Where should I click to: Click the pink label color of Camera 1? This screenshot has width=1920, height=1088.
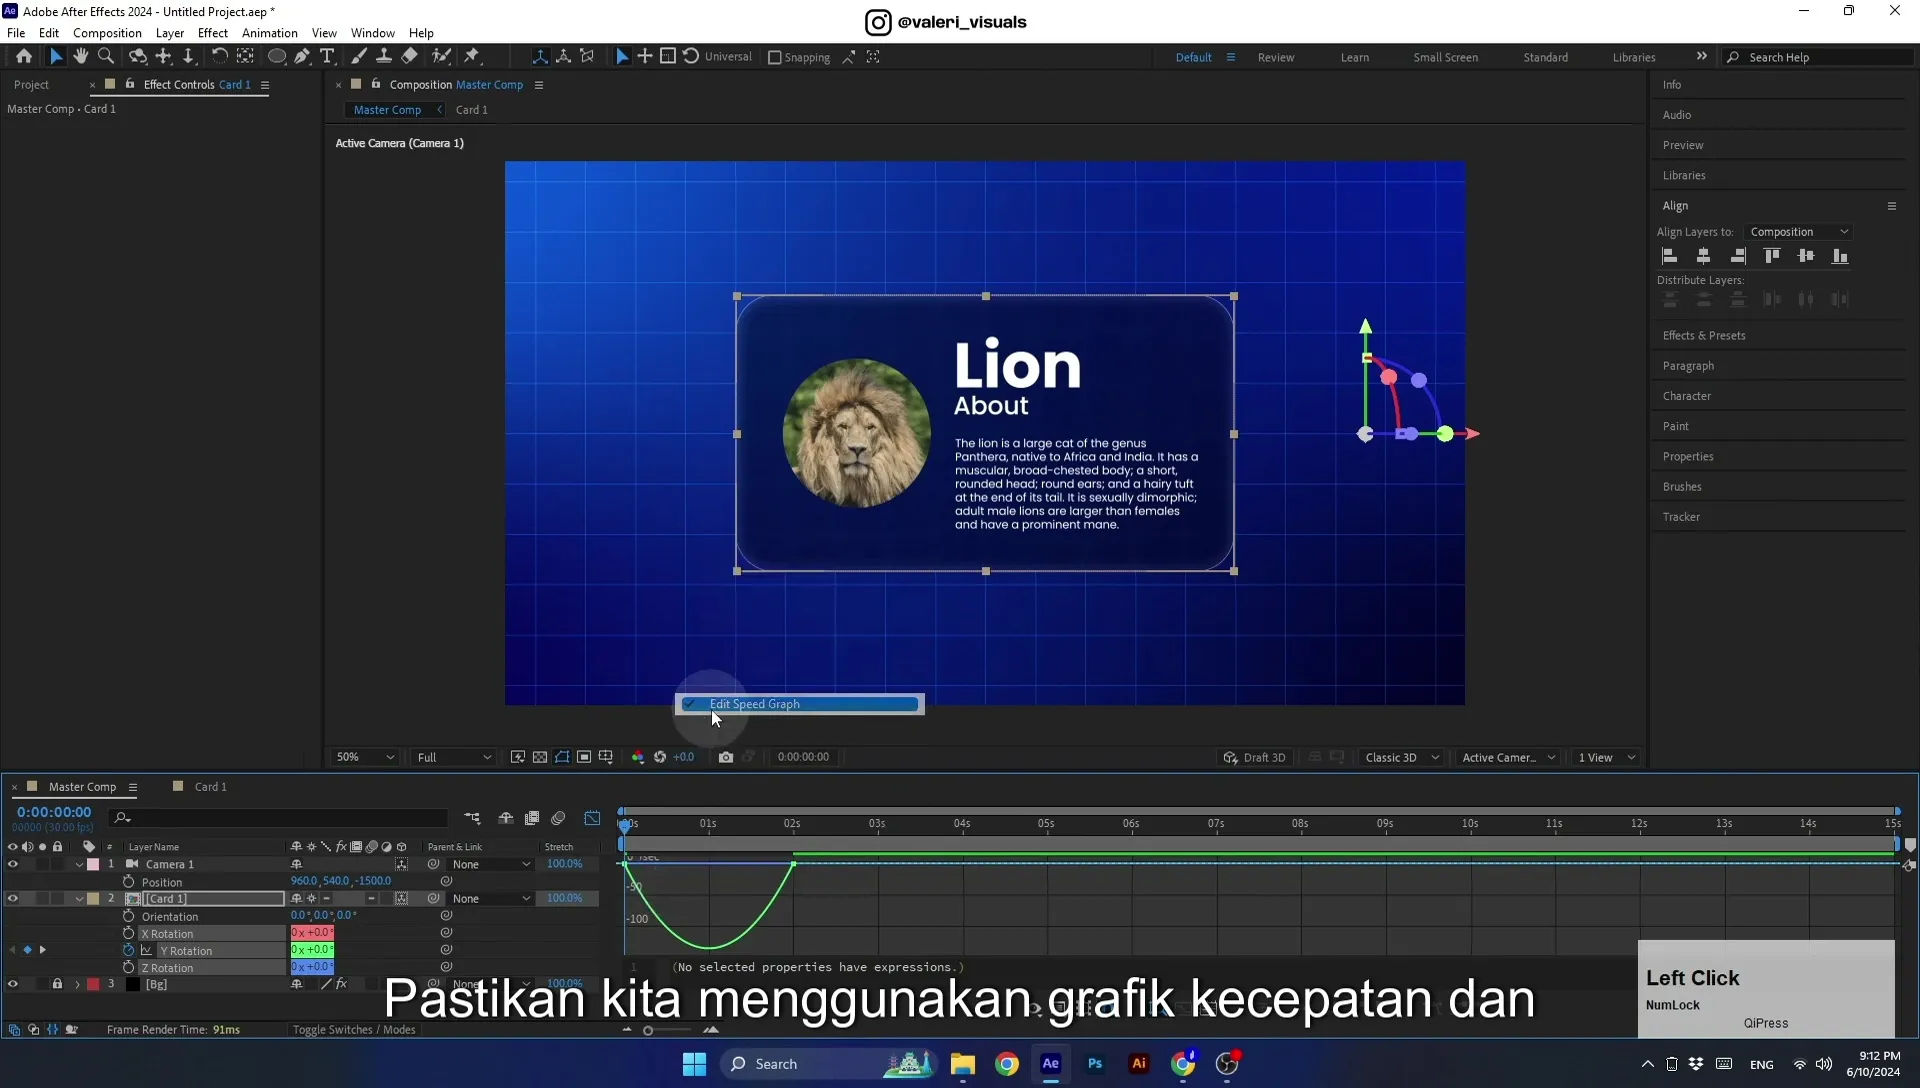[x=93, y=864]
